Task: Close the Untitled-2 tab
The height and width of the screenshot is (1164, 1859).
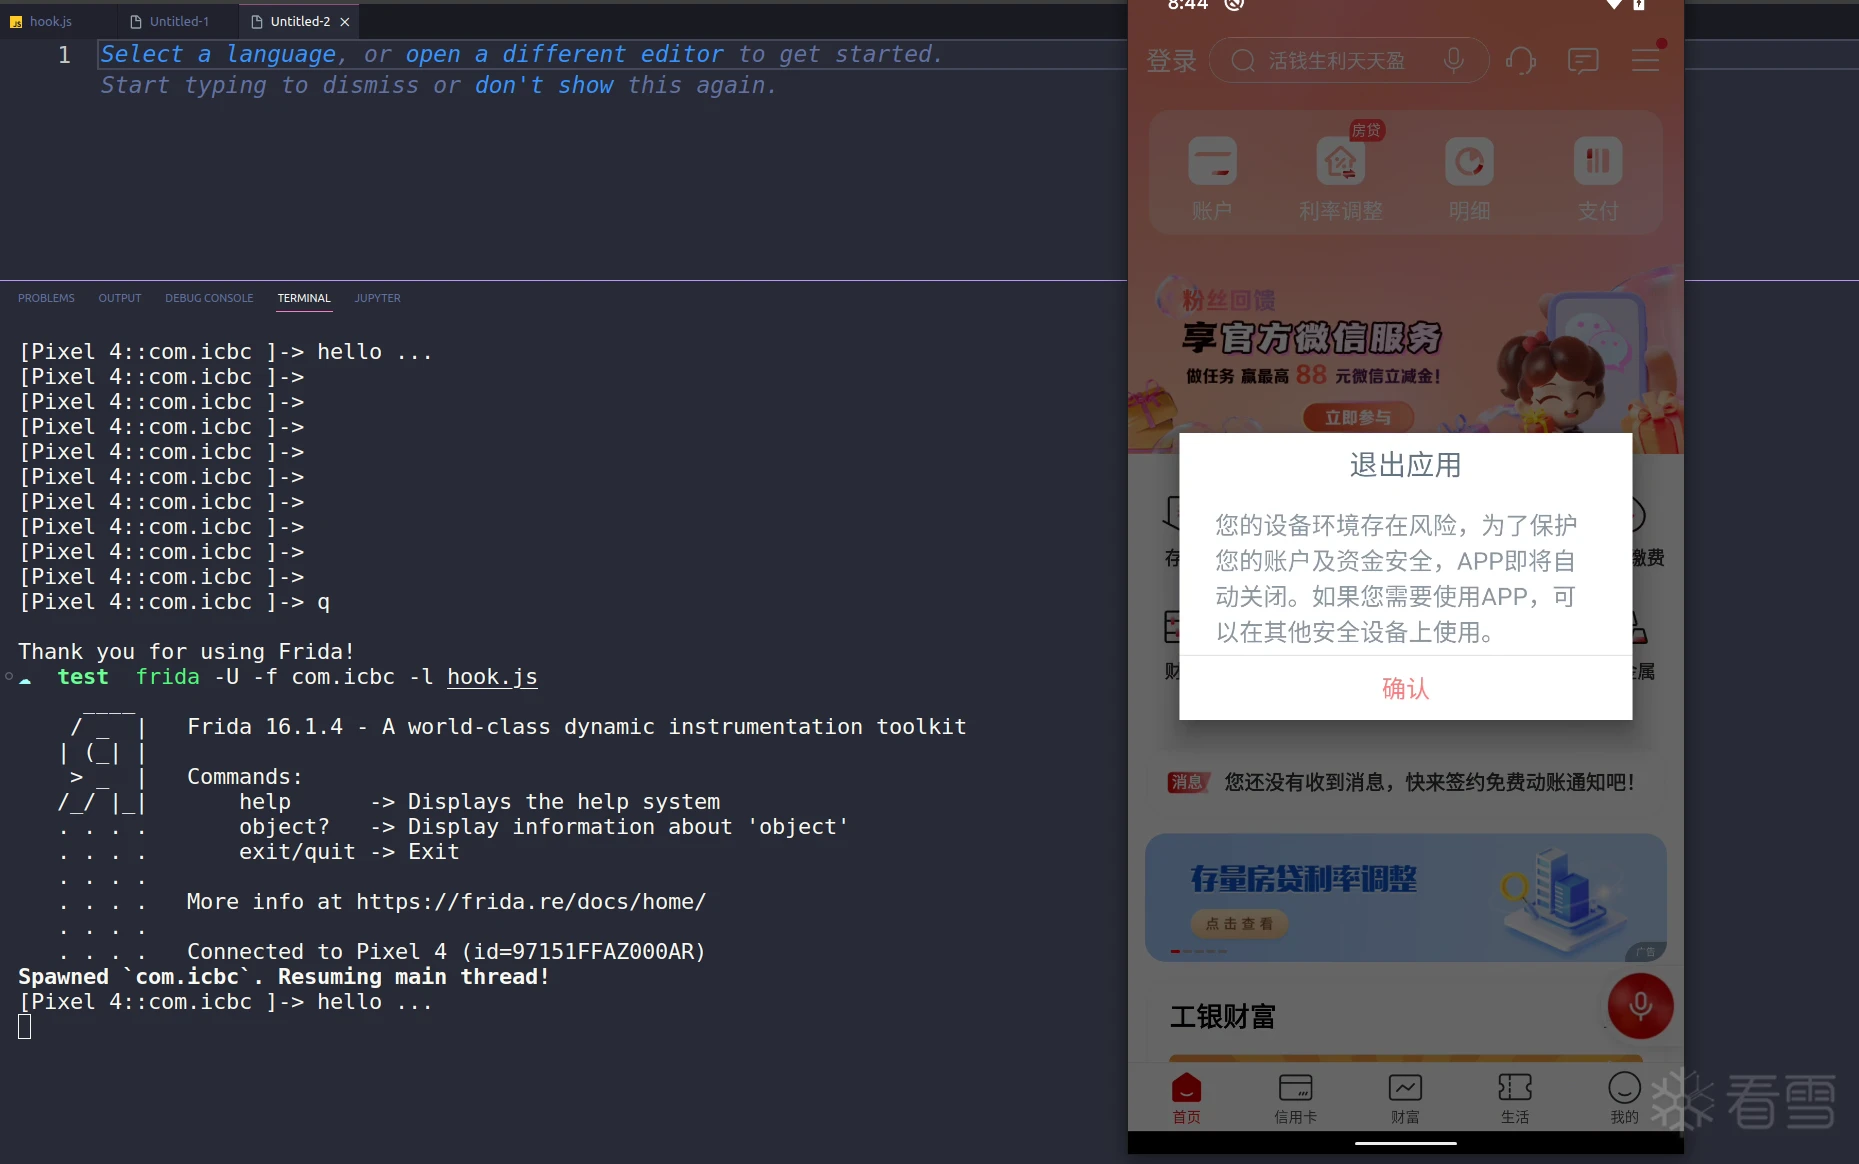Action: click(345, 22)
